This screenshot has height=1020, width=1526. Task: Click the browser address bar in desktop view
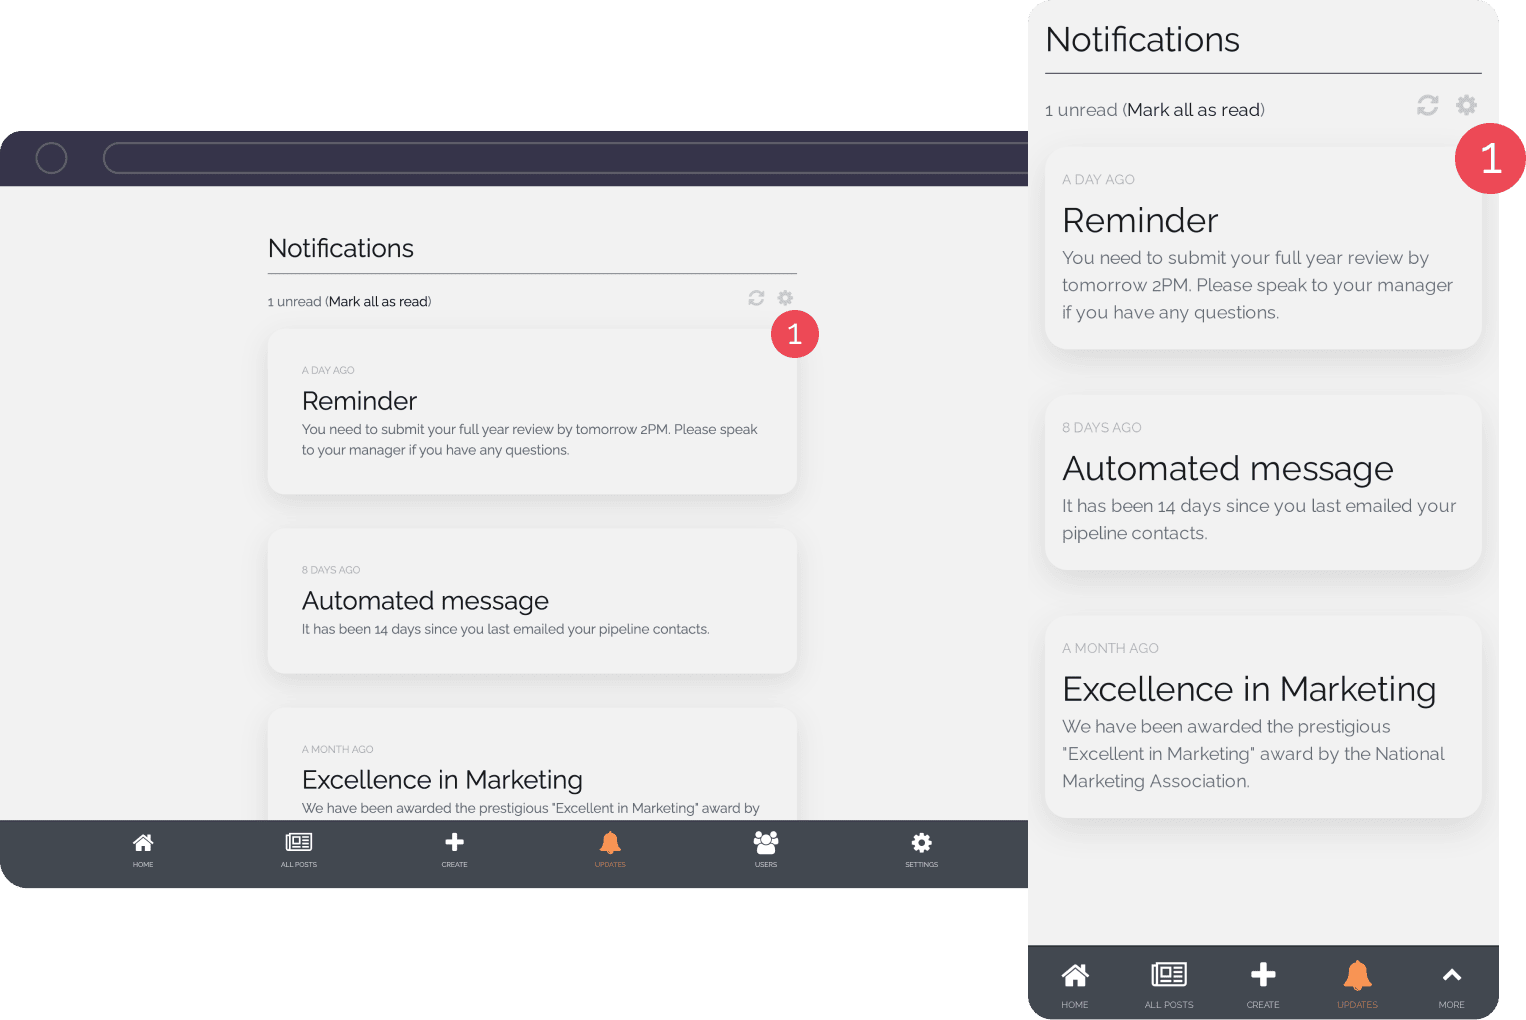pyautogui.click(x=566, y=158)
